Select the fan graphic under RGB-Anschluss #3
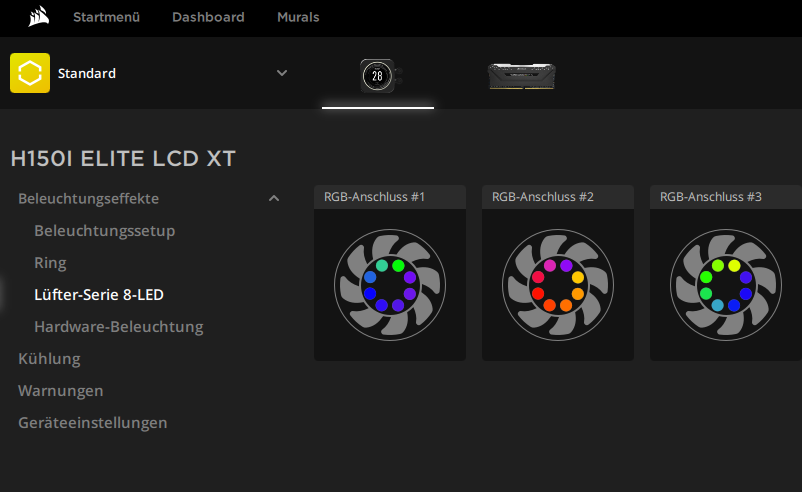The height and width of the screenshot is (492, 802). coord(726,285)
